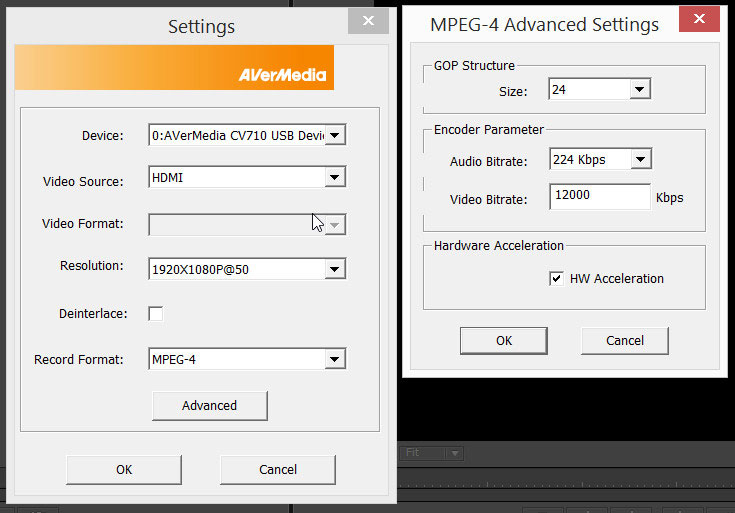This screenshot has height=513, width=735.
Task: Close the MPEG-4 Advanced Settings window
Action: 699,19
